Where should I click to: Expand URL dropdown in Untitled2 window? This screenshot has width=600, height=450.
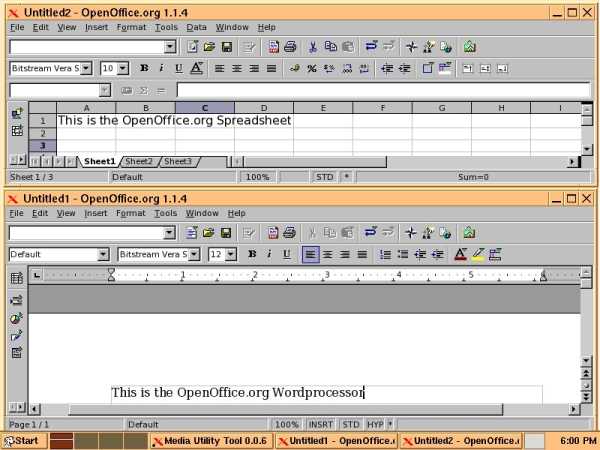coord(170,47)
